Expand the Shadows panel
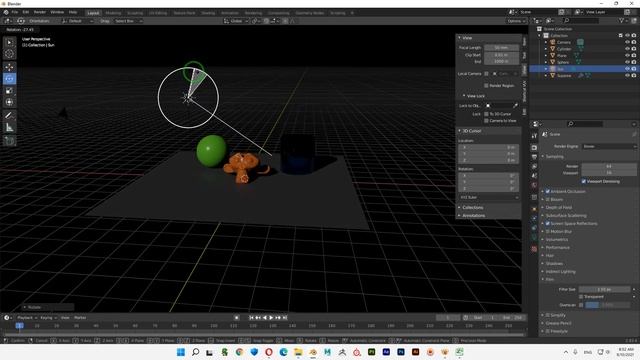Viewport: 640px width, 360px height. [554, 264]
